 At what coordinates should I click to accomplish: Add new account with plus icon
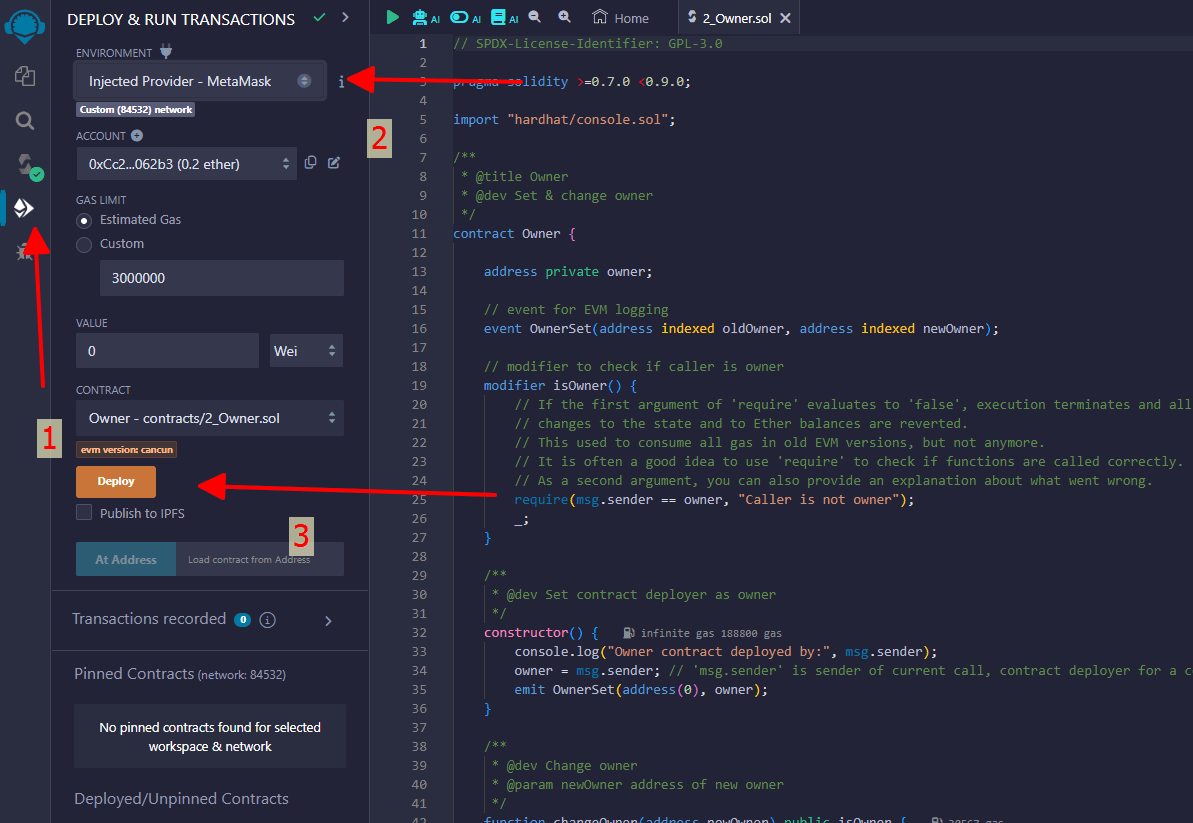pos(137,135)
